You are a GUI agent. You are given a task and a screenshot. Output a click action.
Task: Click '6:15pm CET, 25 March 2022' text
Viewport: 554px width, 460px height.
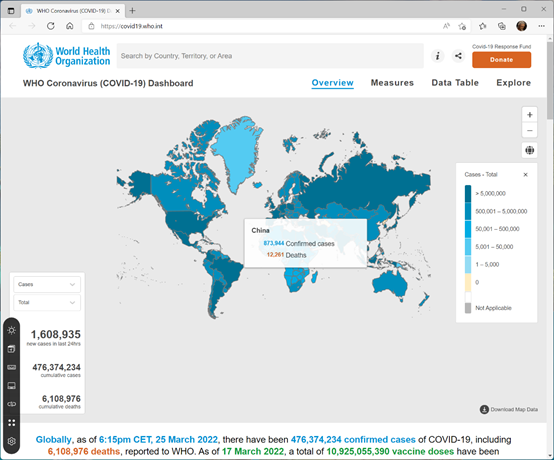(x=158, y=440)
